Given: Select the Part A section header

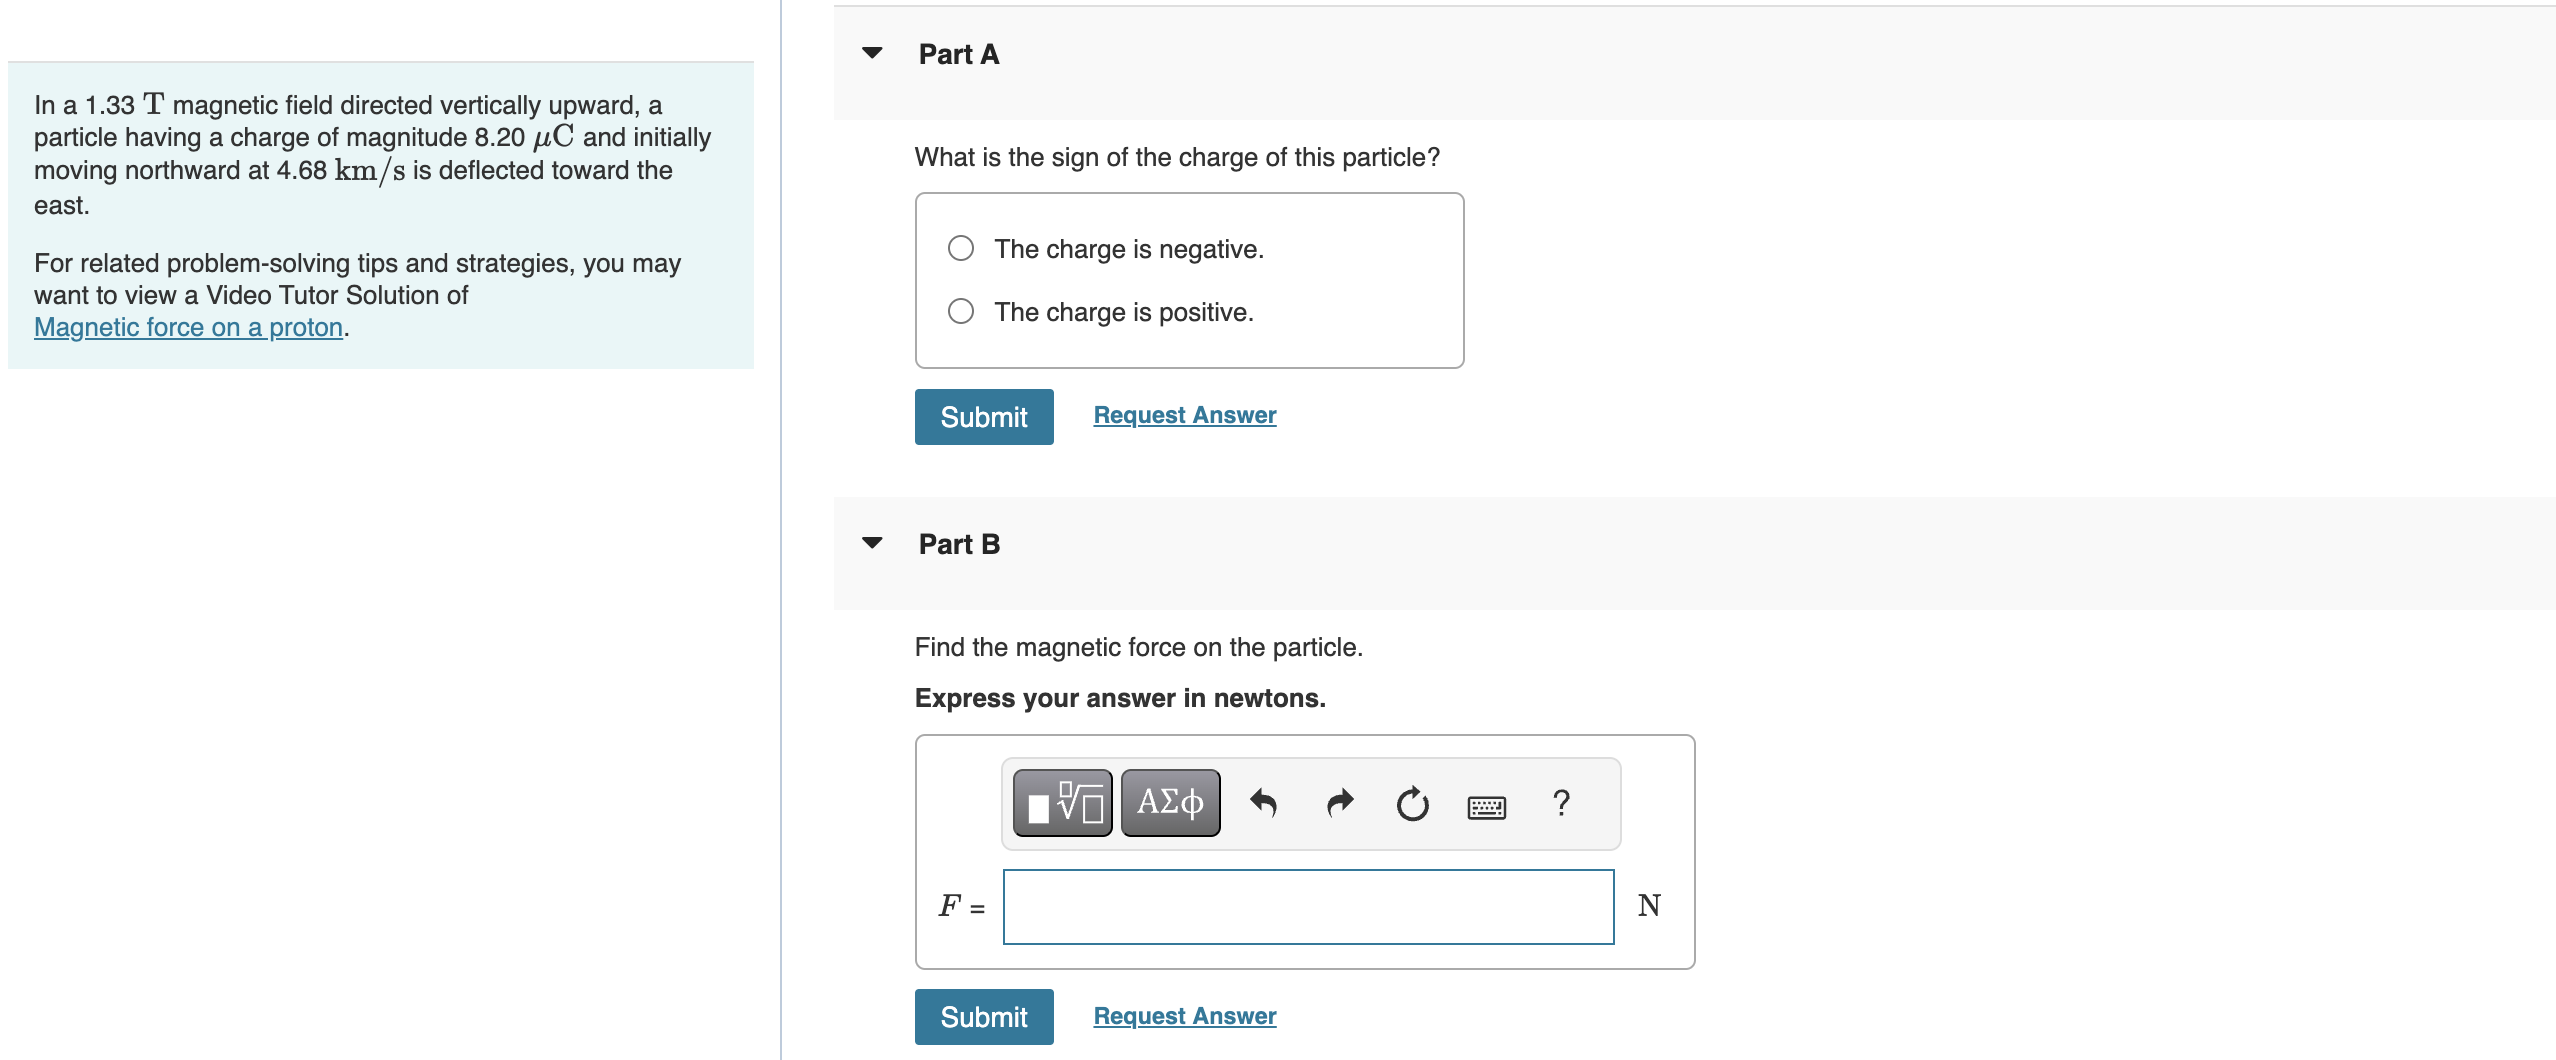Looking at the screenshot, I should point(957,54).
